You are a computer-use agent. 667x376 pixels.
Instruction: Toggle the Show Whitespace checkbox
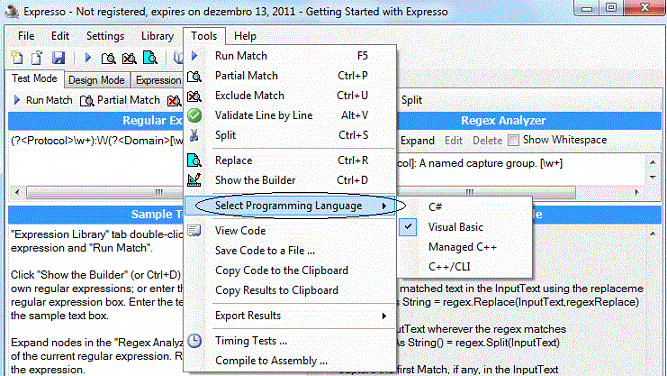[x=514, y=140]
